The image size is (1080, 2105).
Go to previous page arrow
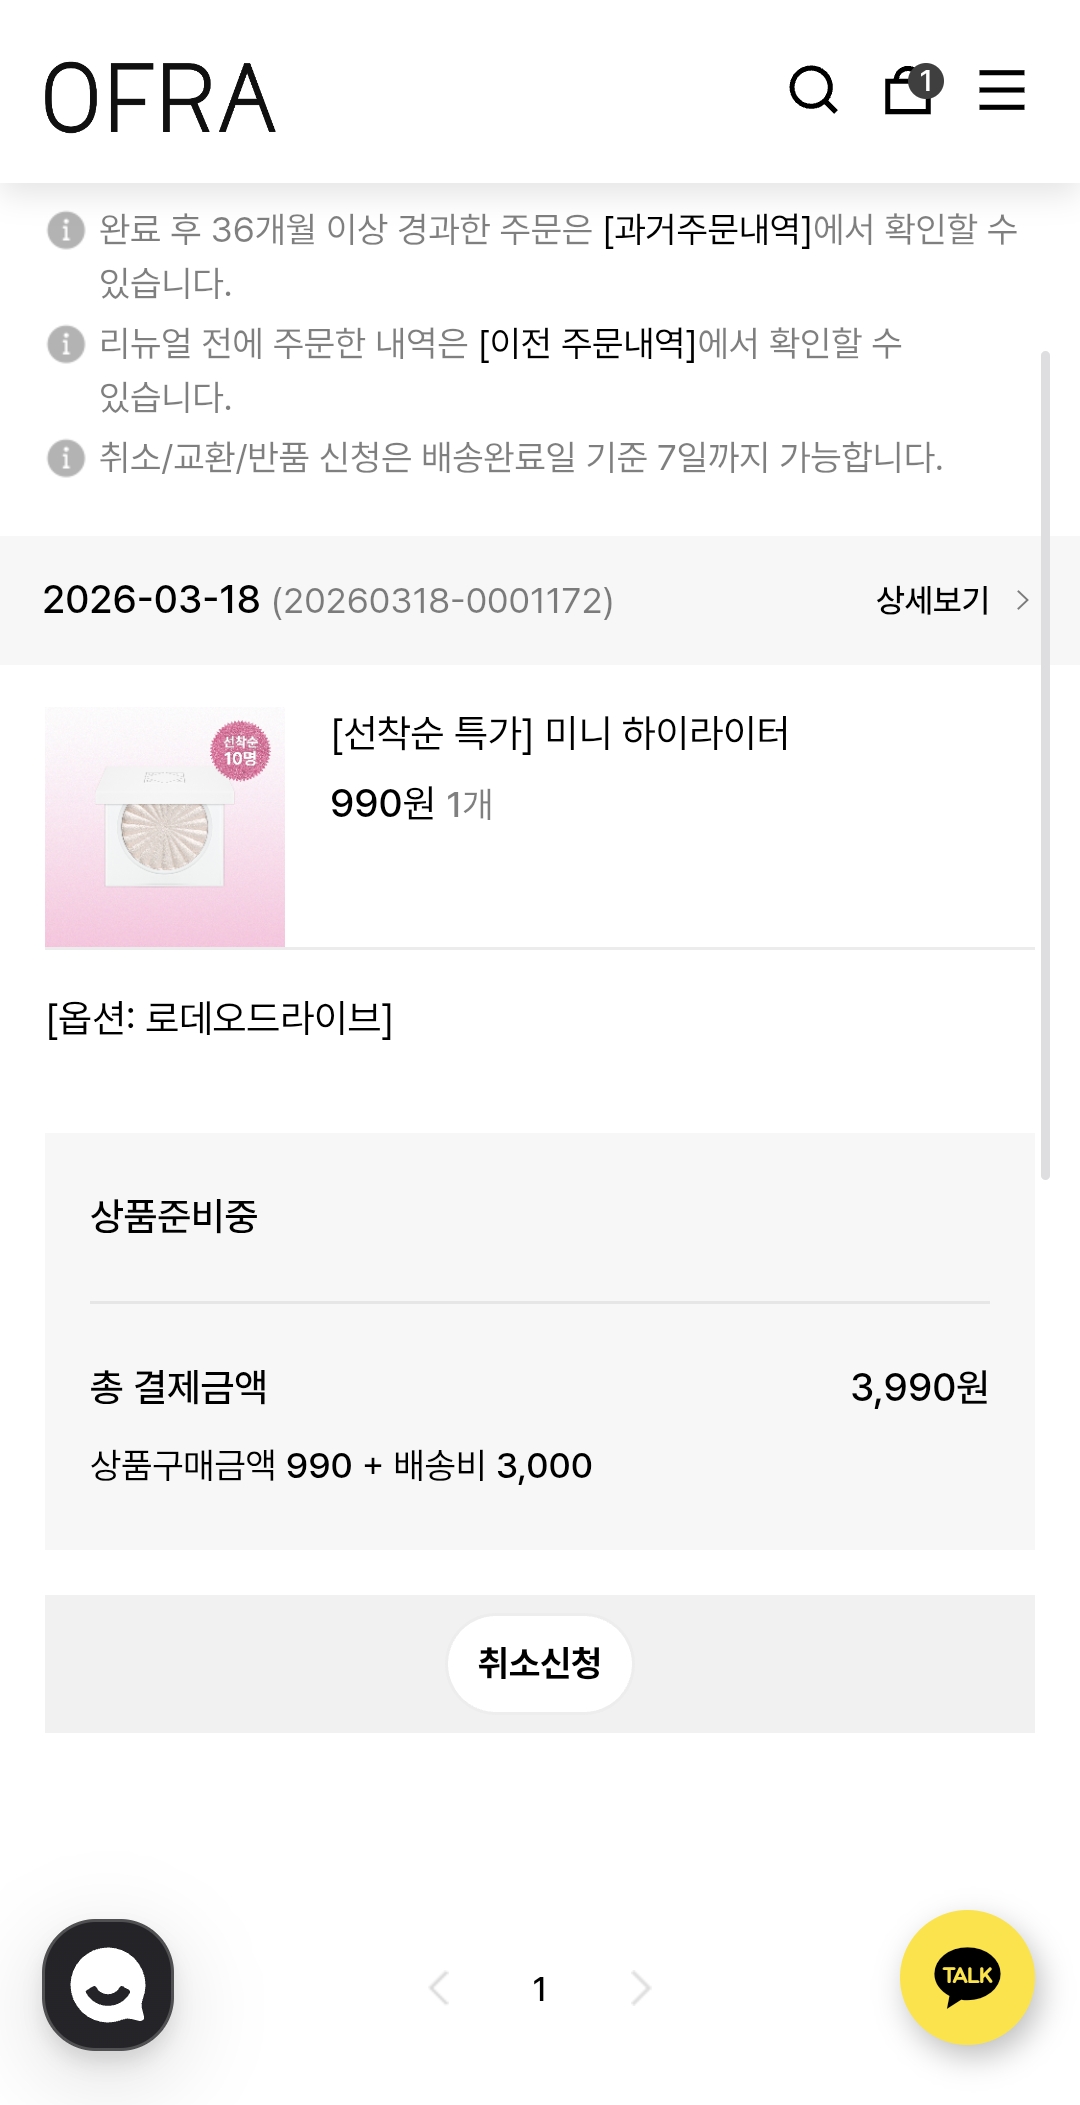pyautogui.click(x=439, y=1988)
